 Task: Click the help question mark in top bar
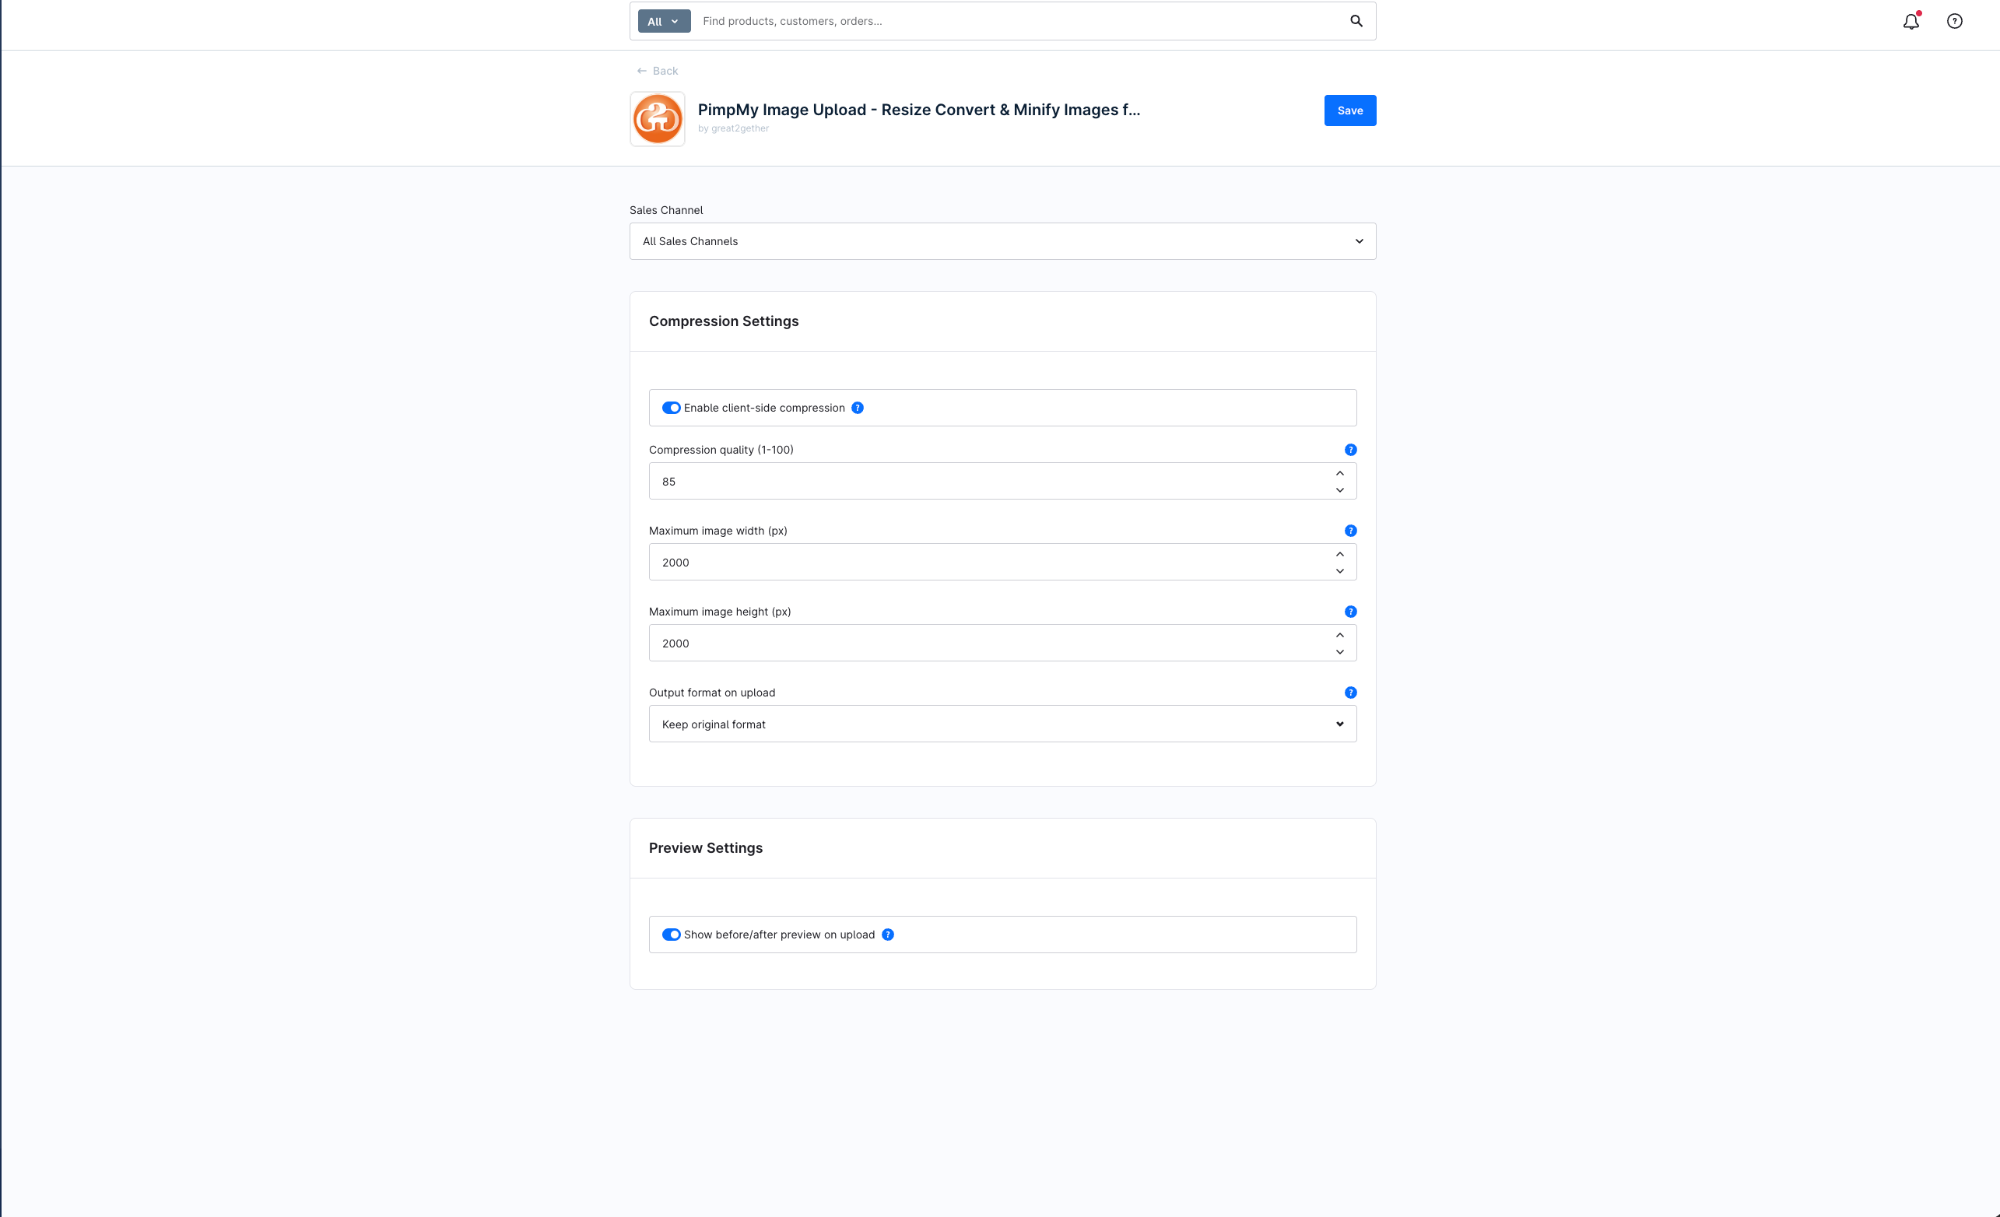pyautogui.click(x=1955, y=20)
